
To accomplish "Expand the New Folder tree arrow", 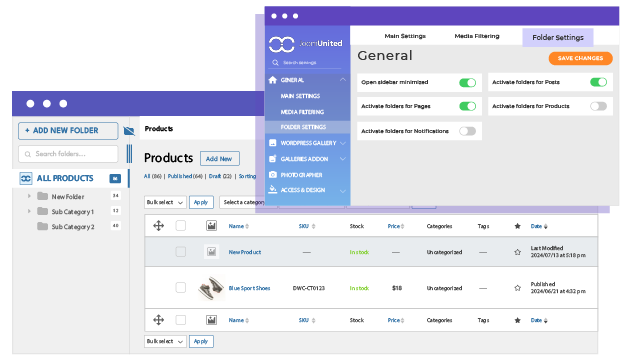I will point(29,196).
